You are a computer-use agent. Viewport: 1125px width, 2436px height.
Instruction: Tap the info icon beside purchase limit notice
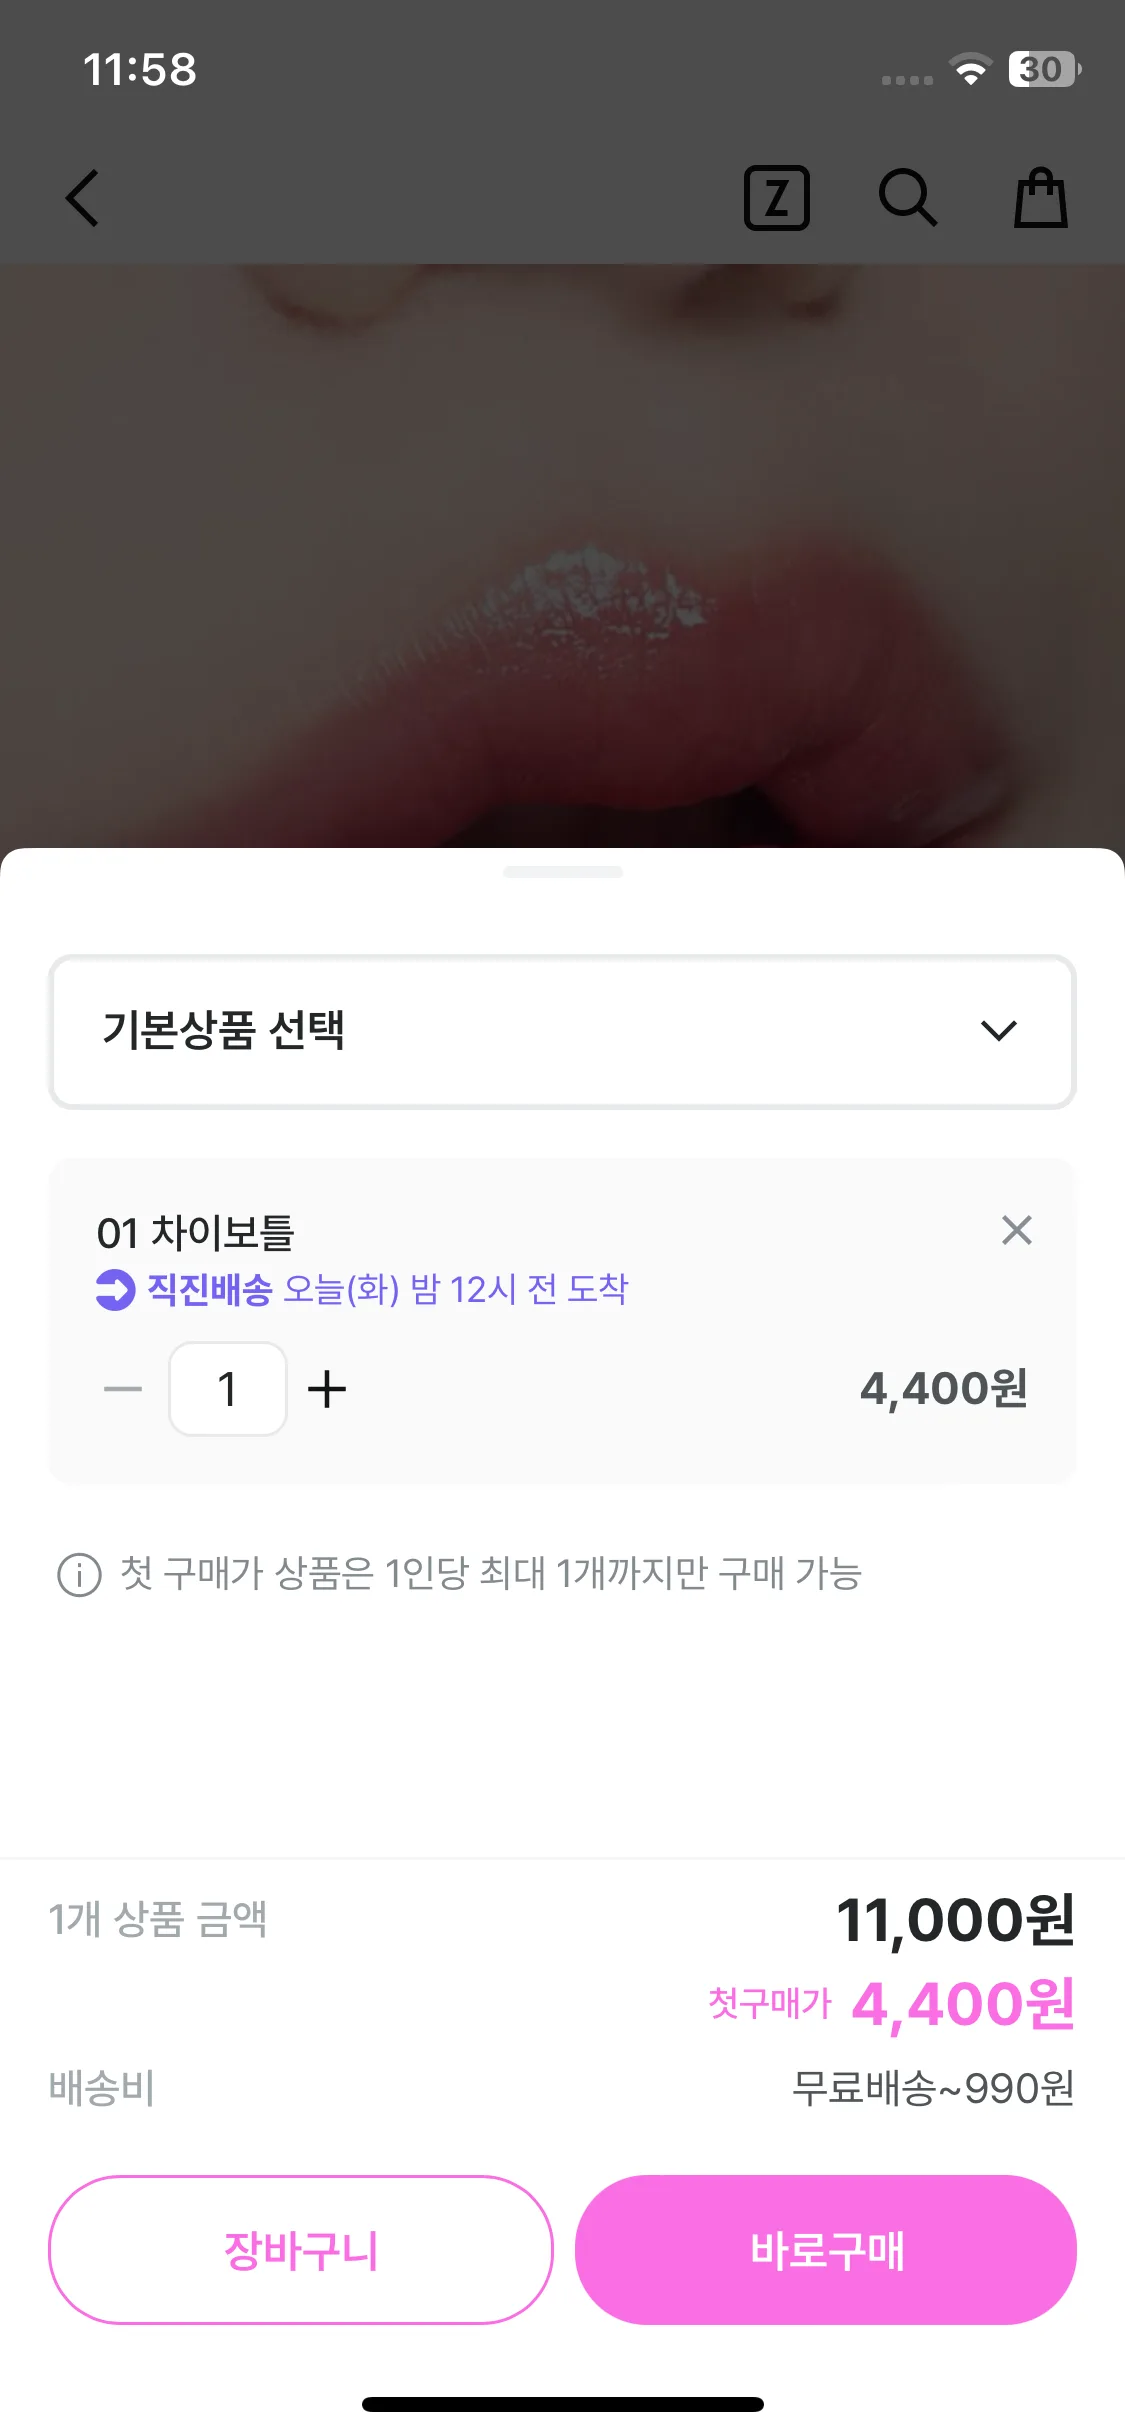click(80, 1575)
